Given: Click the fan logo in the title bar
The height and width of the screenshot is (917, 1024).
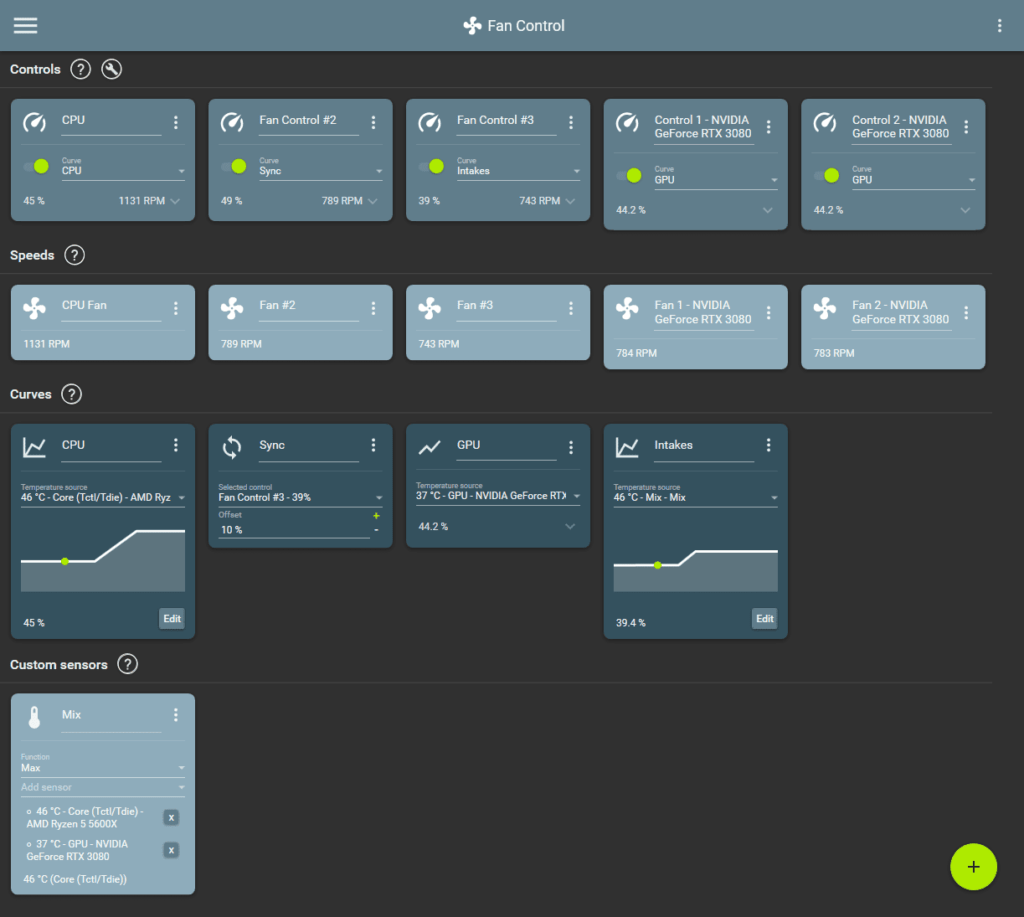Looking at the screenshot, I should [470, 25].
